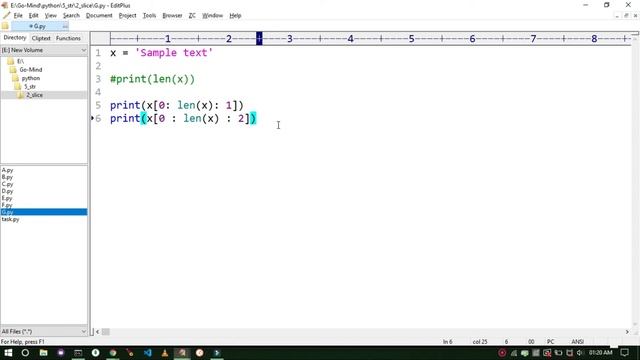
Task: Open the ZC menu
Action: (192, 16)
